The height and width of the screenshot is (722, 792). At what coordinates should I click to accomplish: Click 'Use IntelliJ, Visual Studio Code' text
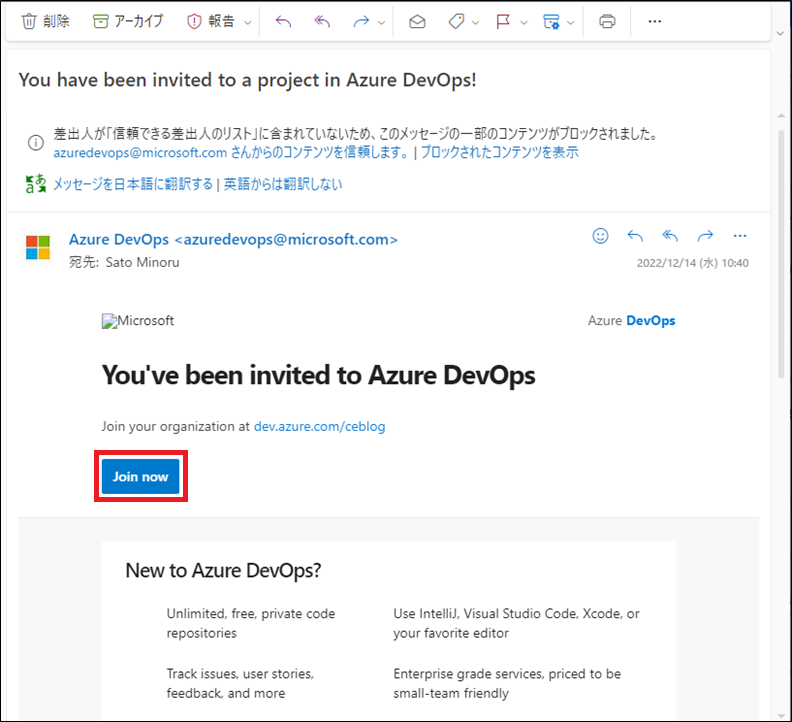click(516, 623)
